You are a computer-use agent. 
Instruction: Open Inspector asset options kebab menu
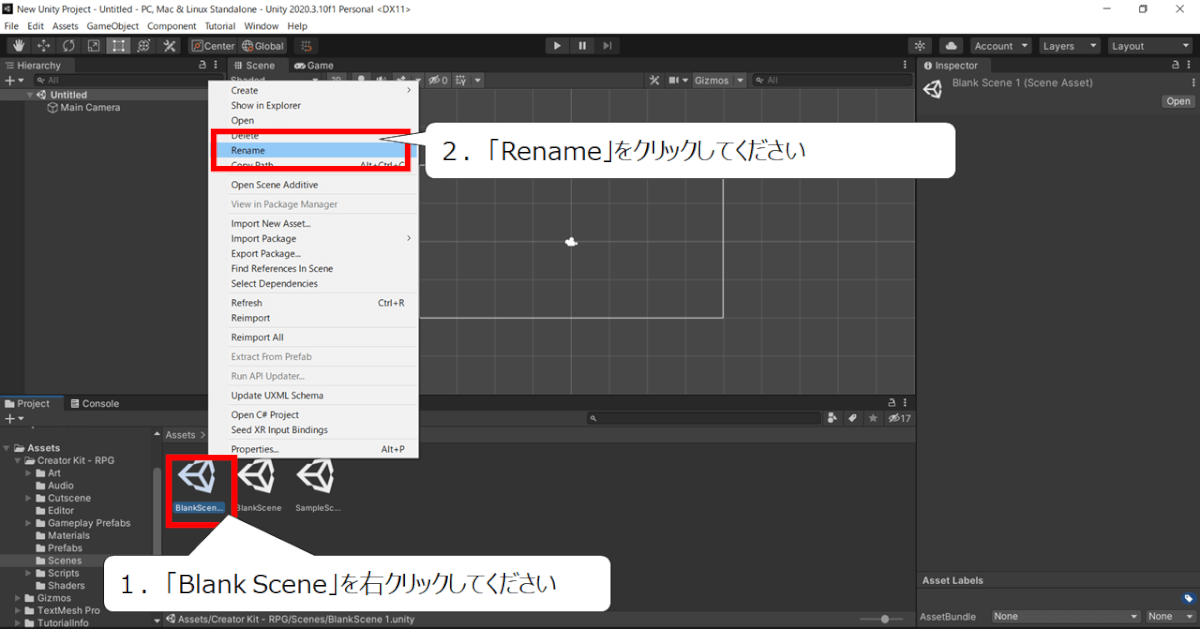(1193, 83)
